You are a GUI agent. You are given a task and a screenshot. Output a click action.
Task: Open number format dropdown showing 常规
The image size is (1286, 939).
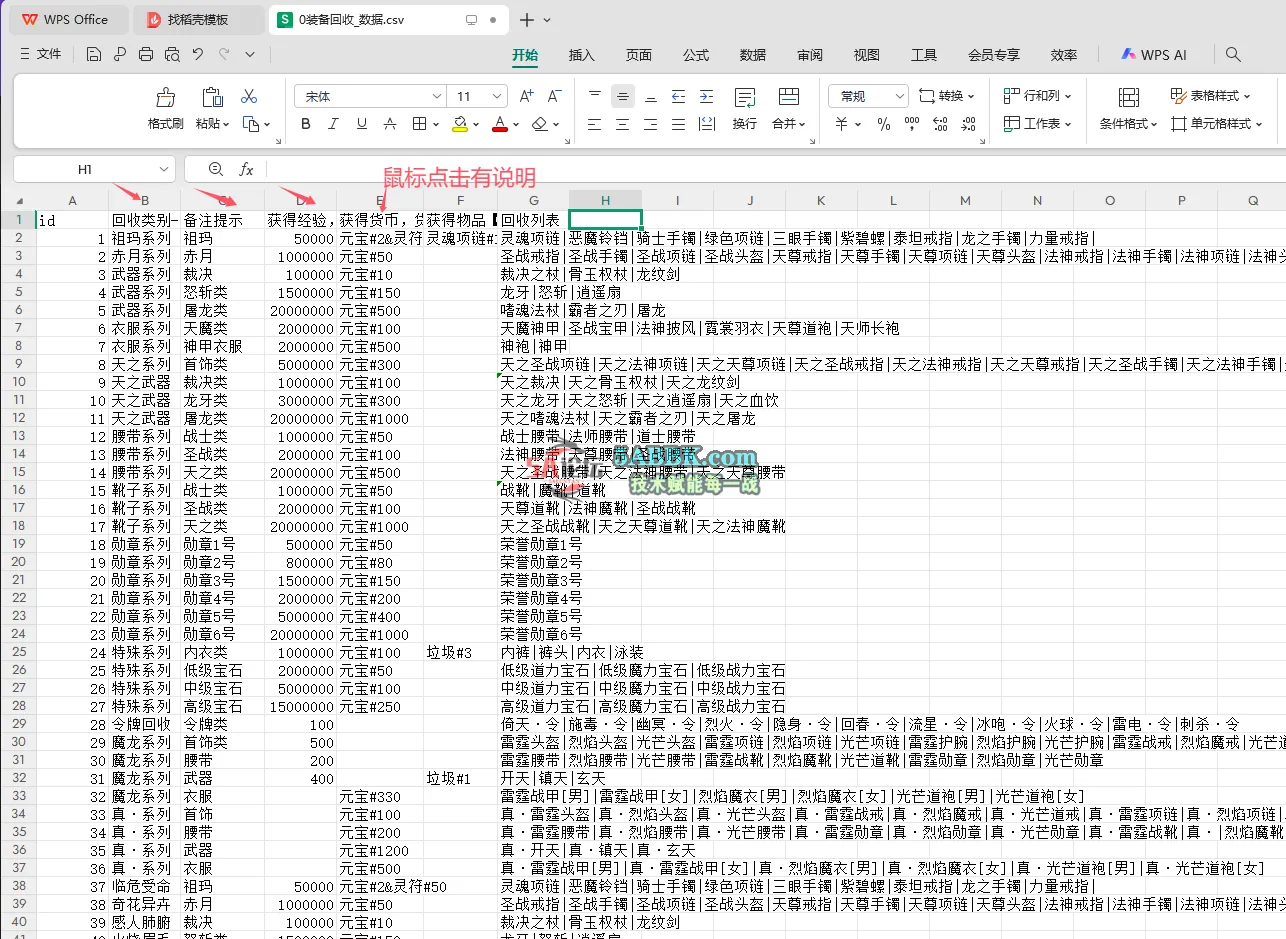(x=868, y=96)
